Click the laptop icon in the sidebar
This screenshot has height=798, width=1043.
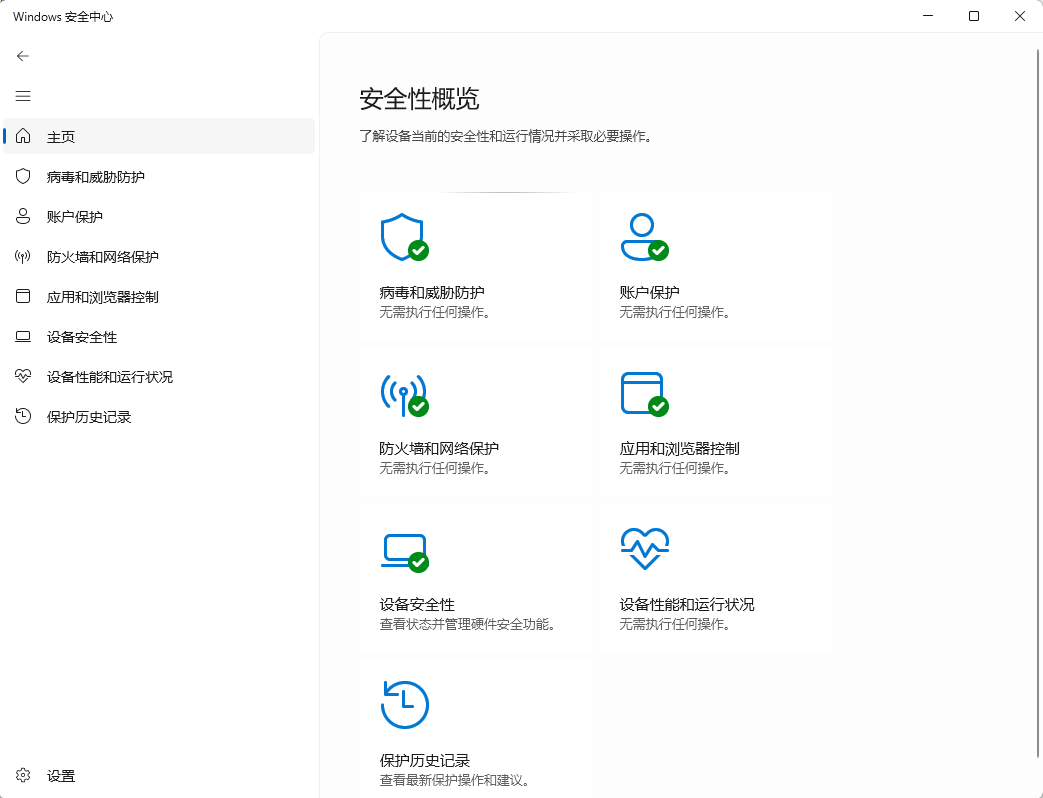click(23, 336)
